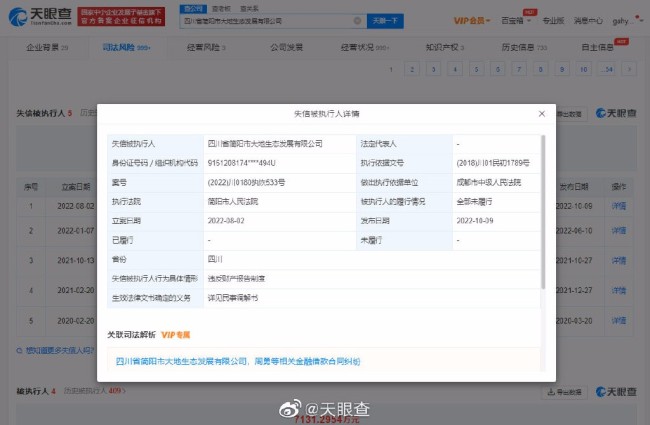Click 简阳市人民法院 cell
The width and height of the screenshot is (650, 425).
tap(233, 202)
